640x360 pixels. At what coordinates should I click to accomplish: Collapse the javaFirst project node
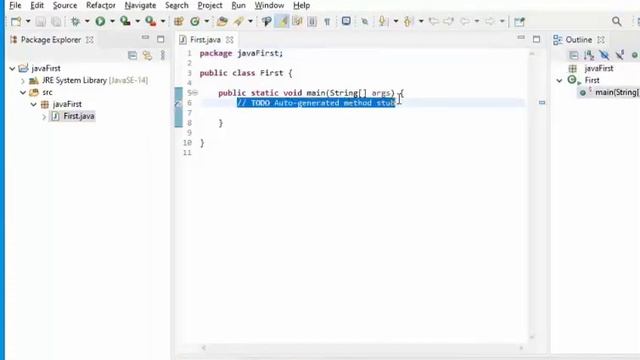click(x=12, y=69)
